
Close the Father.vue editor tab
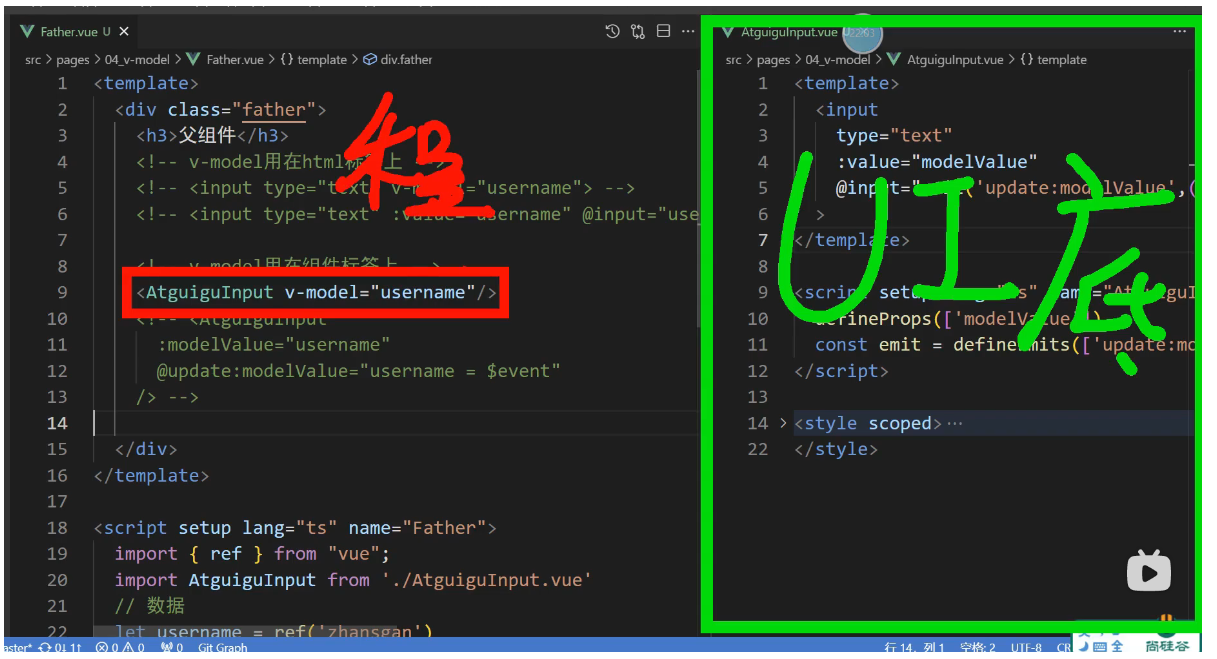(x=124, y=32)
